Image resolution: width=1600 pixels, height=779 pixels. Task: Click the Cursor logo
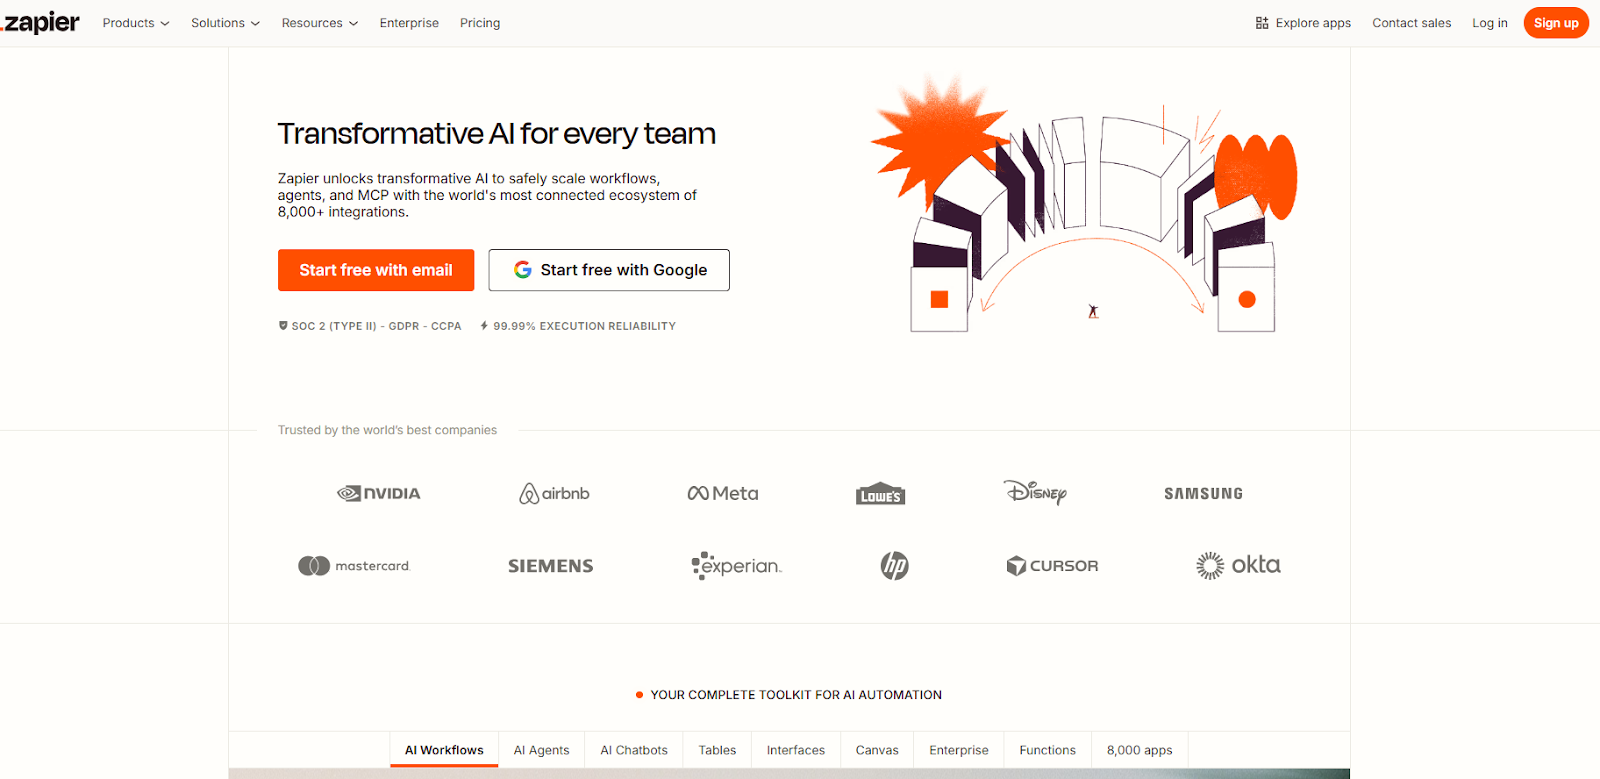pyautogui.click(x=1052, y=566)
